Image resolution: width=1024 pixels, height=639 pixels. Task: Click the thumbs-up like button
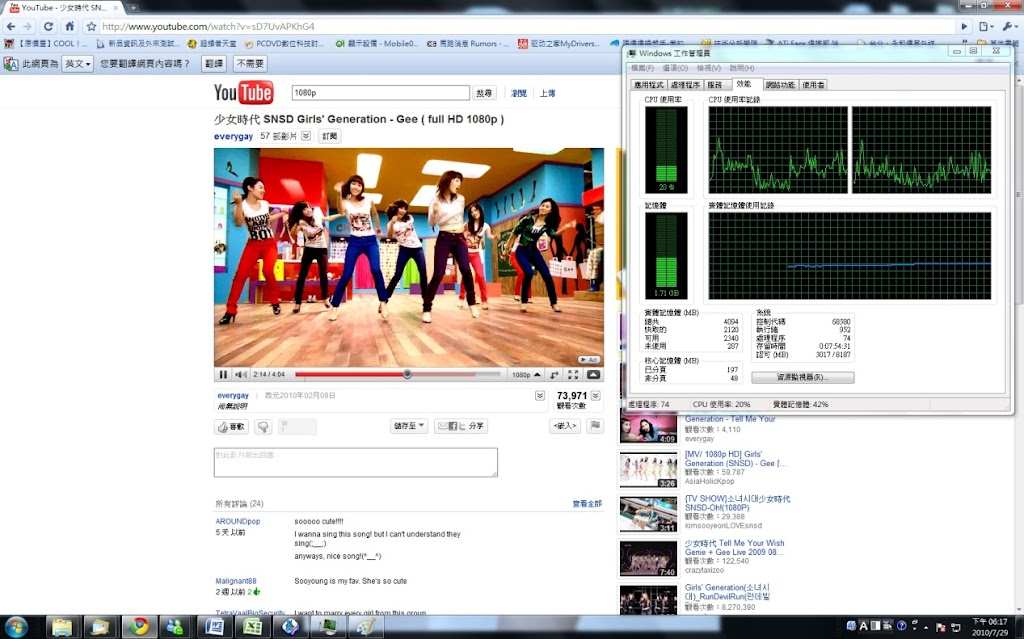click(x=231, y=427)
